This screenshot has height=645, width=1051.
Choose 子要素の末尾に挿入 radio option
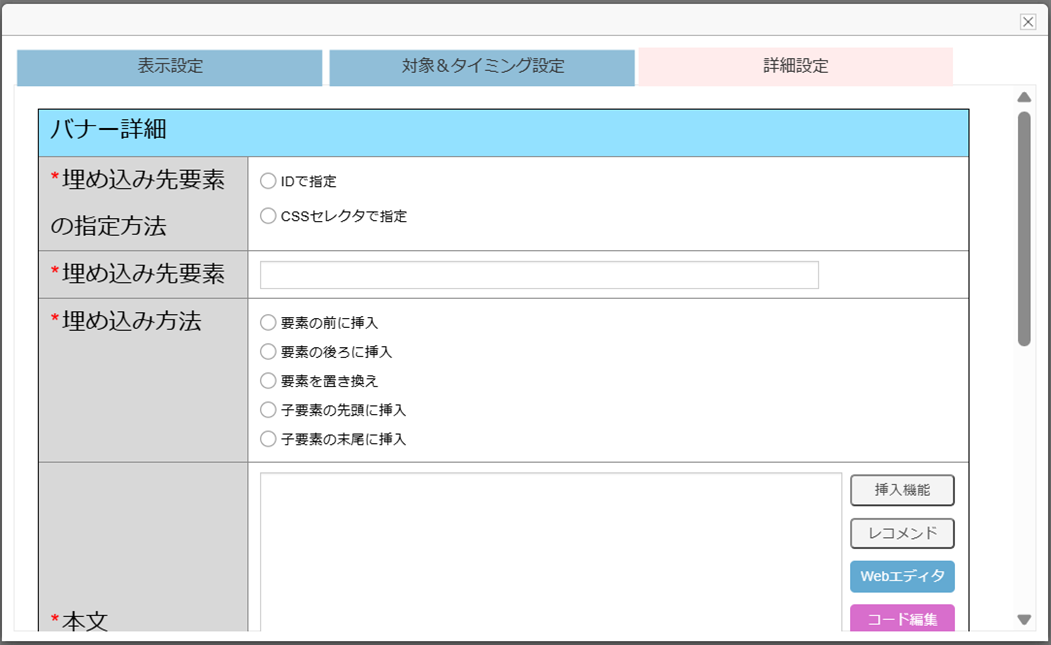point(268,439)
